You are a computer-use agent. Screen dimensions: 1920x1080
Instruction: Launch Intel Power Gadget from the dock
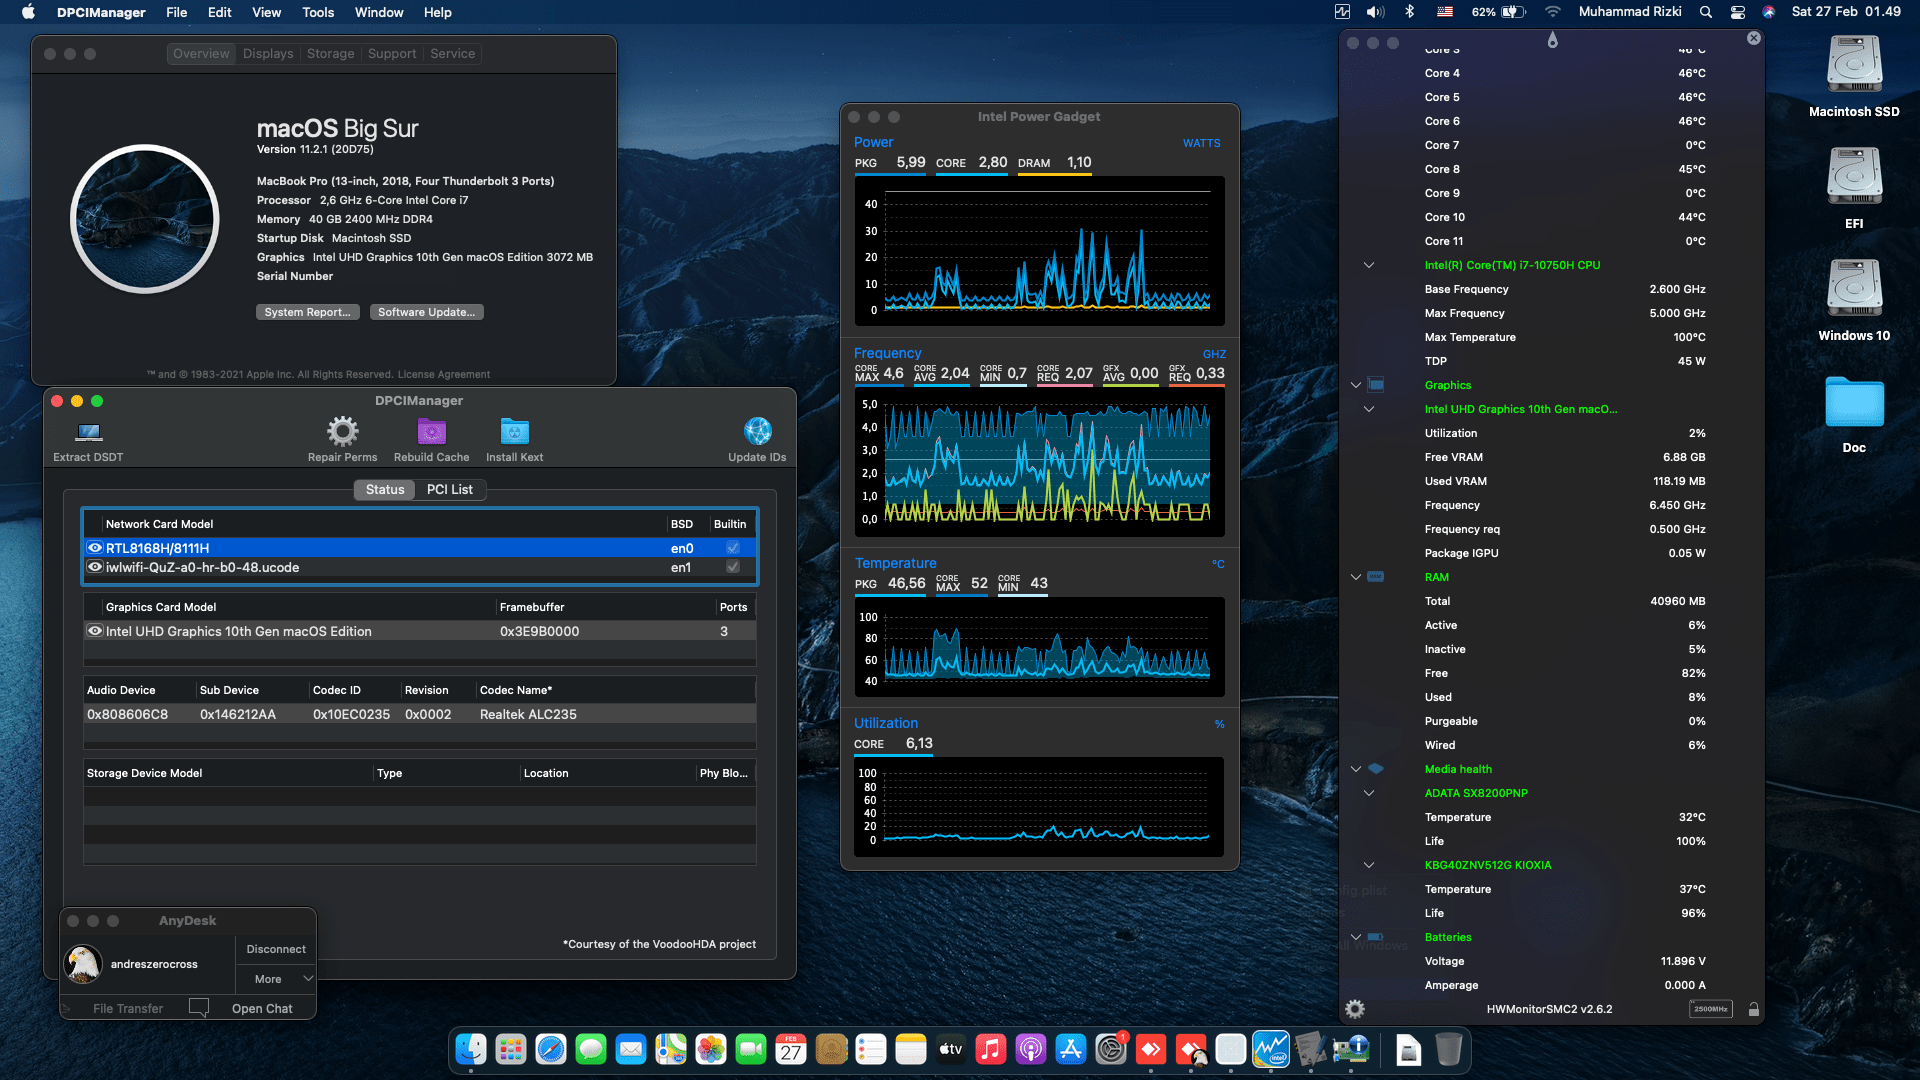1271,1050
